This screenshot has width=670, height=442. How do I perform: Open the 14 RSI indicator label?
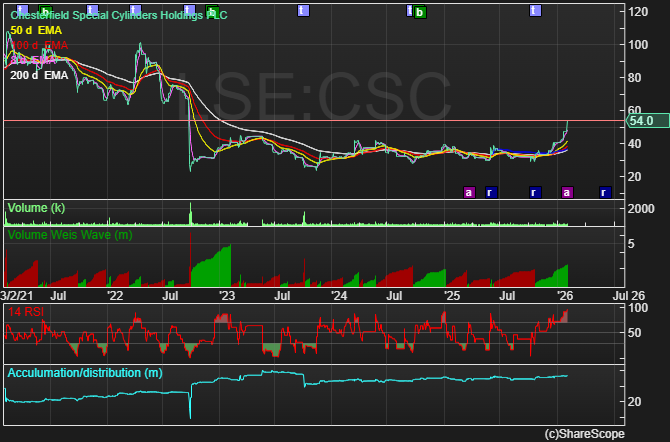29,313
